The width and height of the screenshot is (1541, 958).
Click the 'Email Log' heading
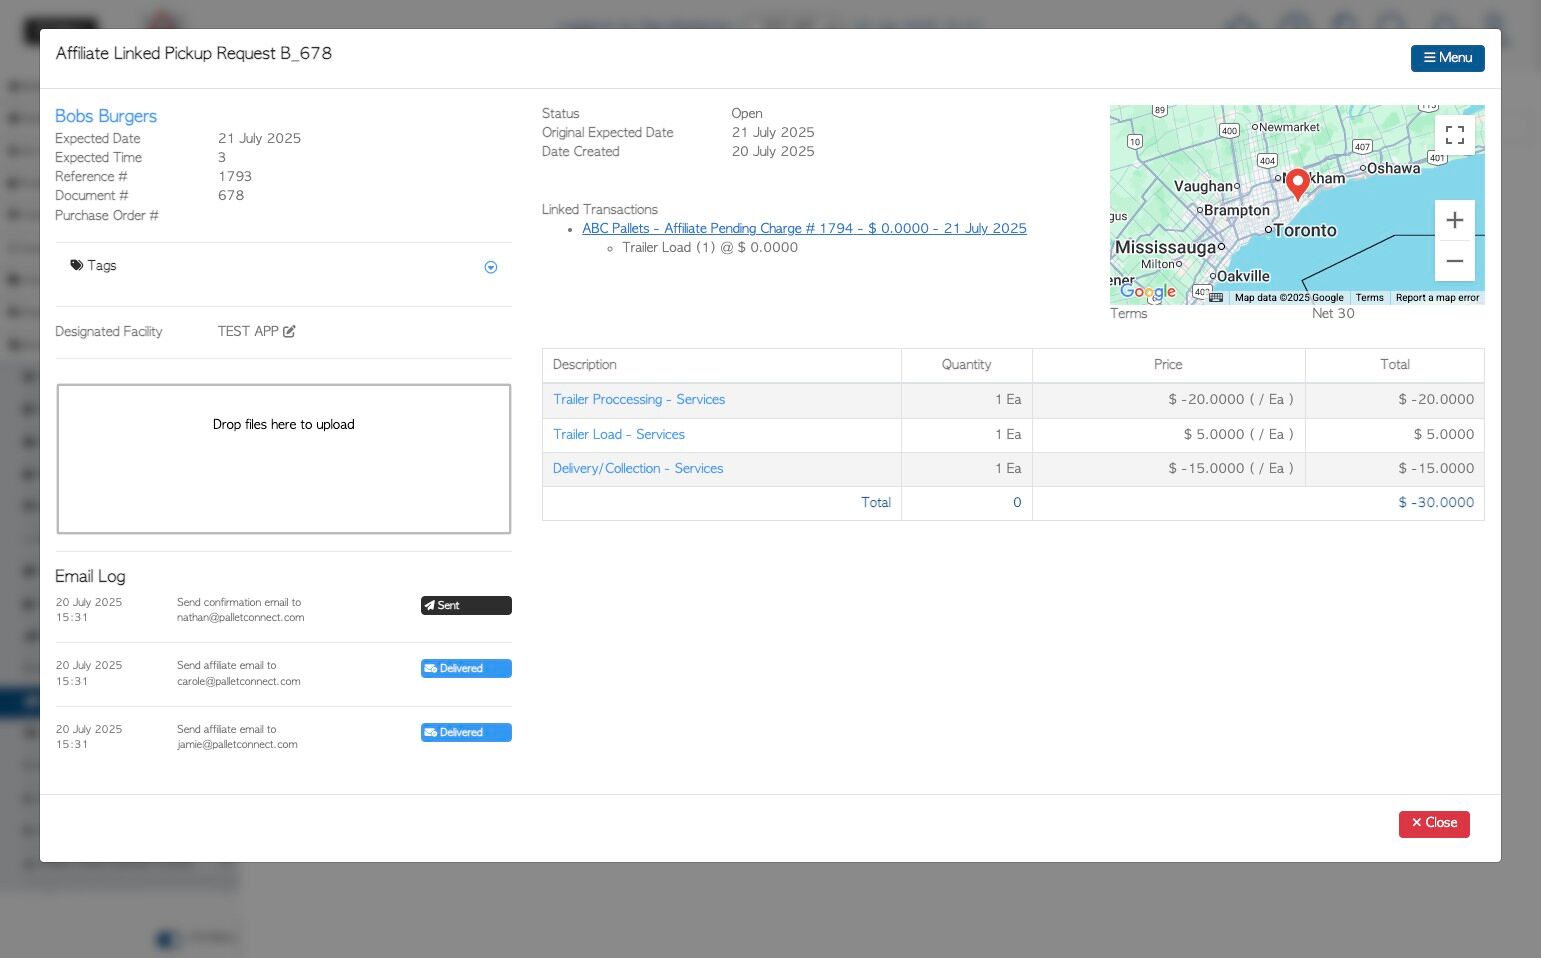tap(90, 576)
